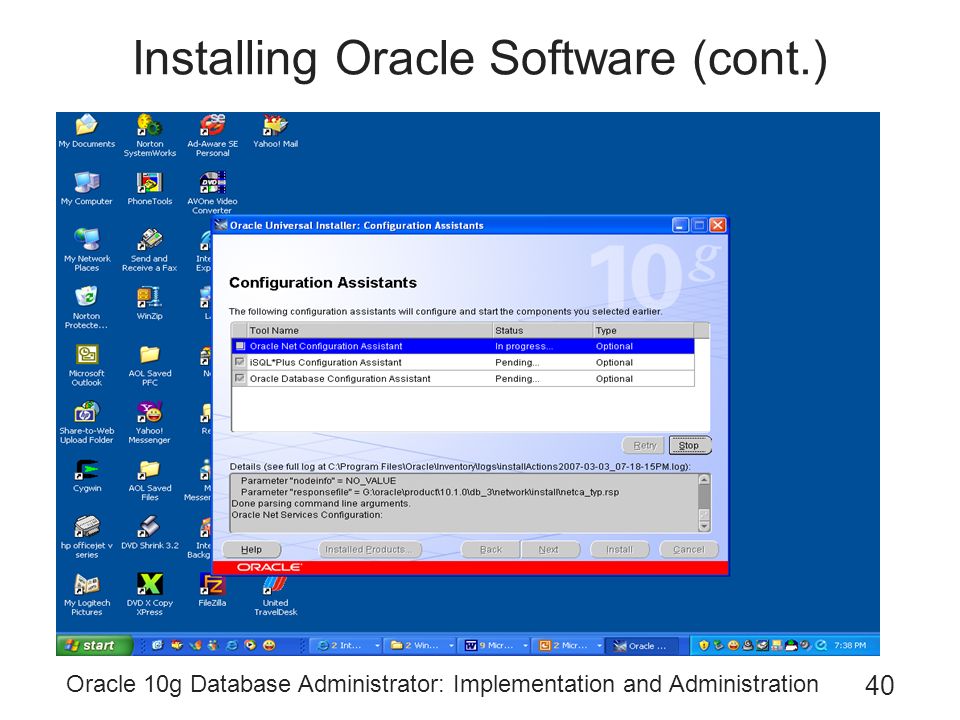The height and width of the screenshot is (720, 960).
Task: Expand the '2 Win...' taskbar group arrow
Action: (x=451, y=645)
